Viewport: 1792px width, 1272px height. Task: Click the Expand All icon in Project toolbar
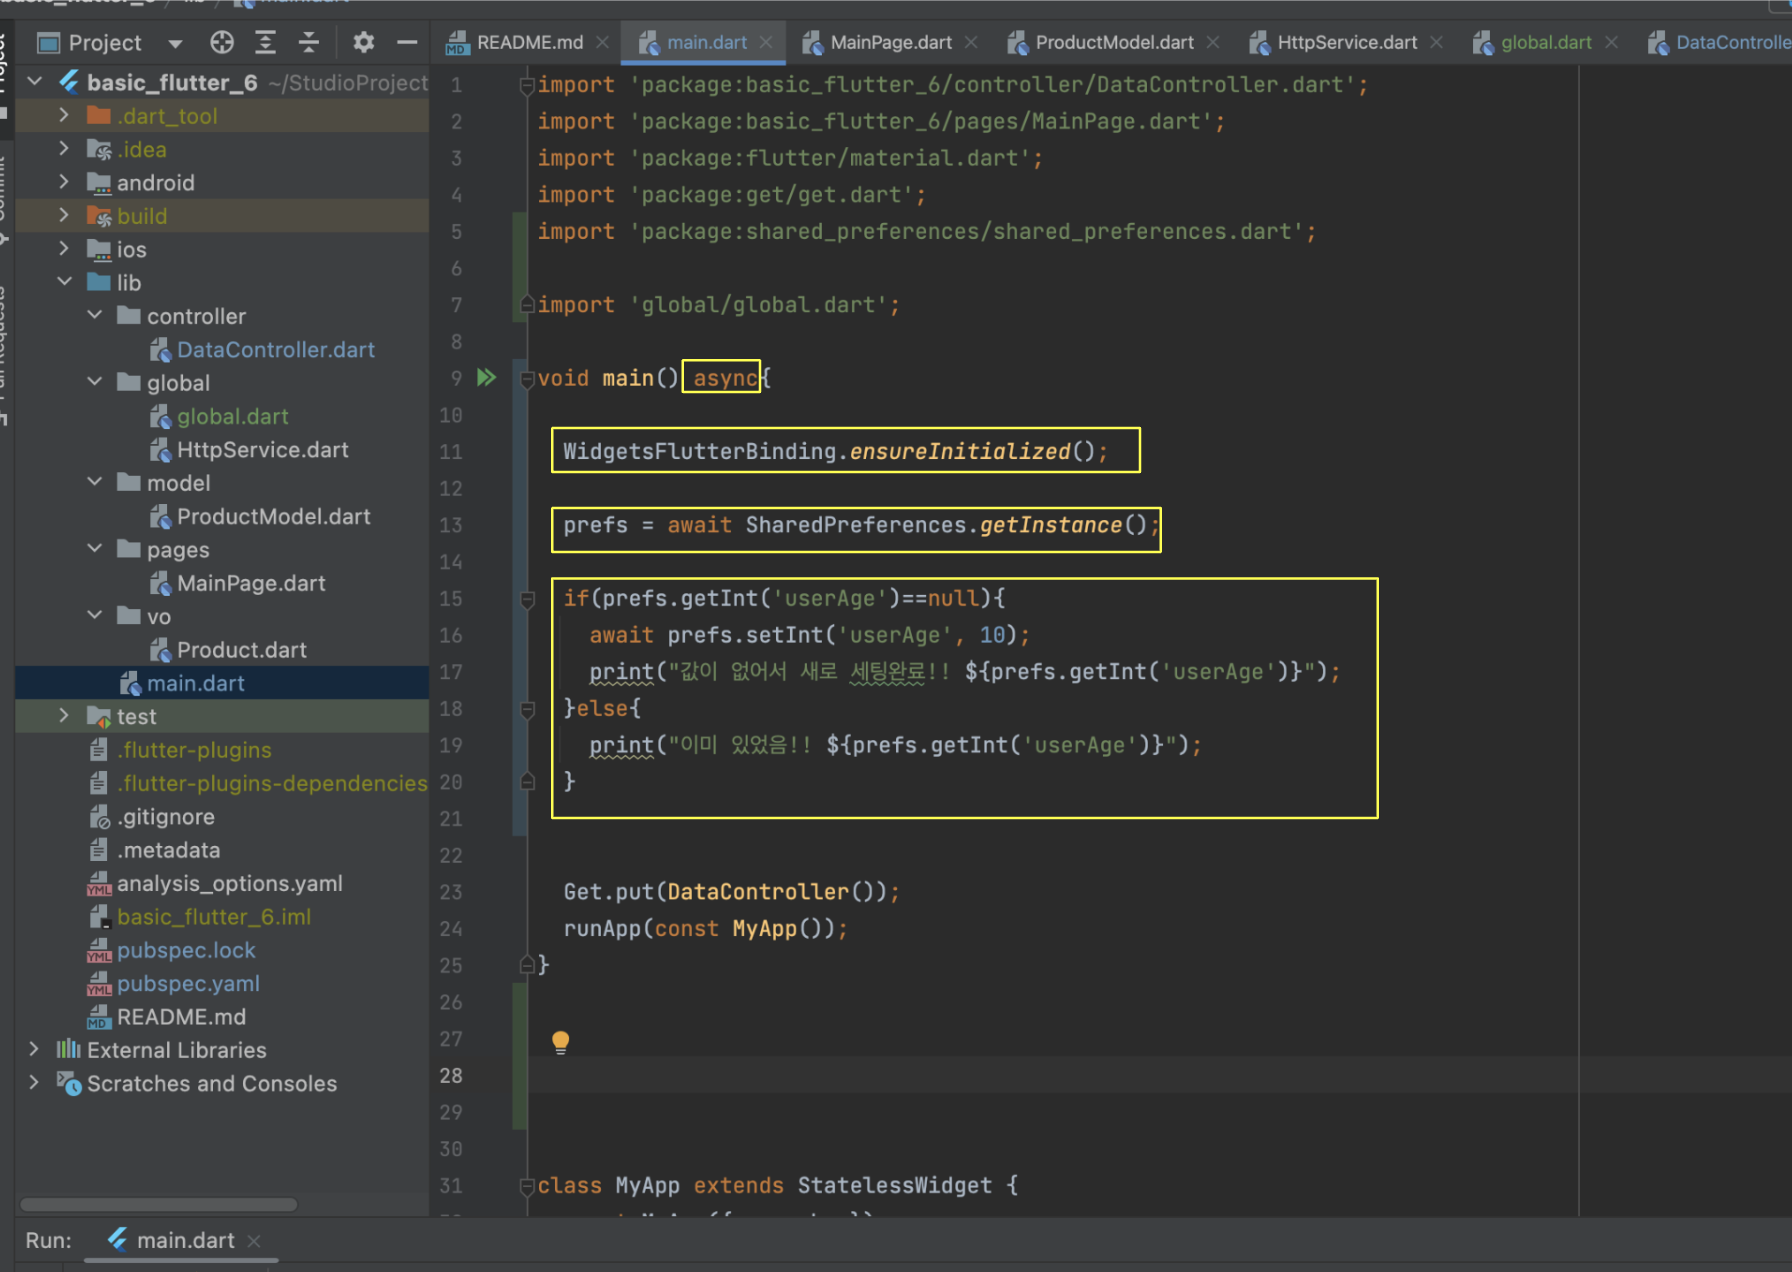click(x=265, y=42)
